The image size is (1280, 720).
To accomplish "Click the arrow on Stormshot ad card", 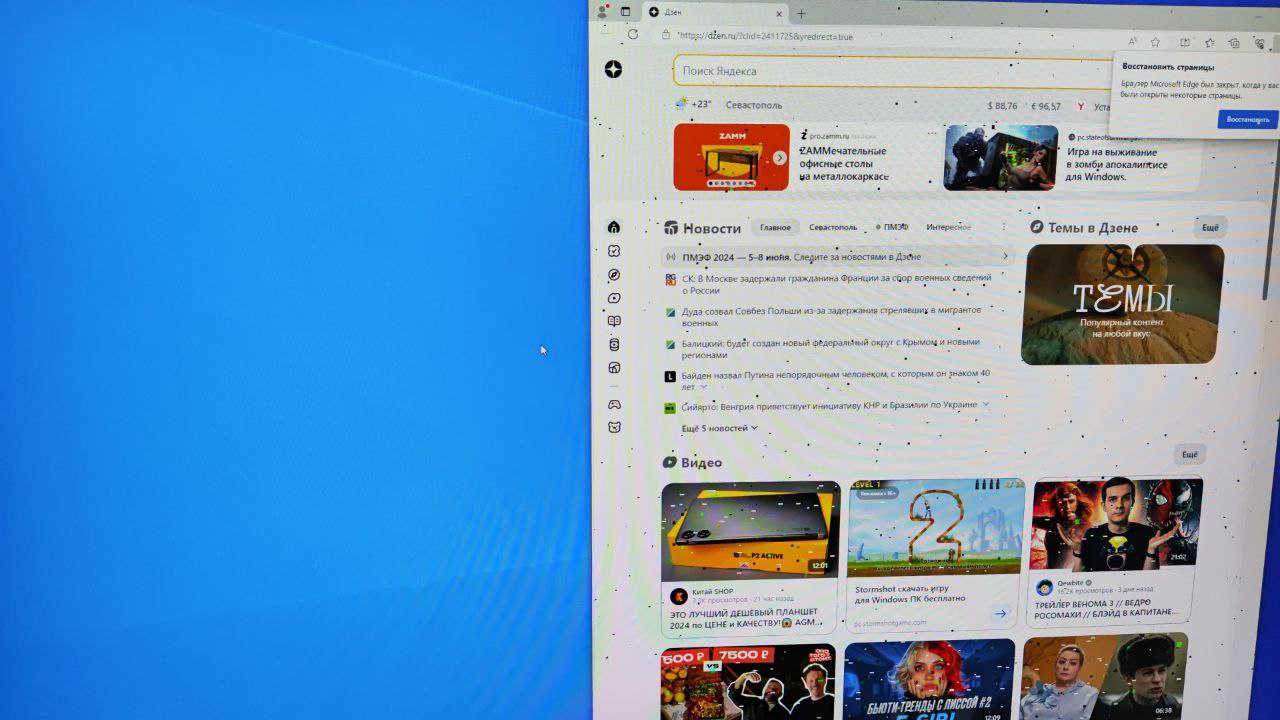I will coord(1000,613).
